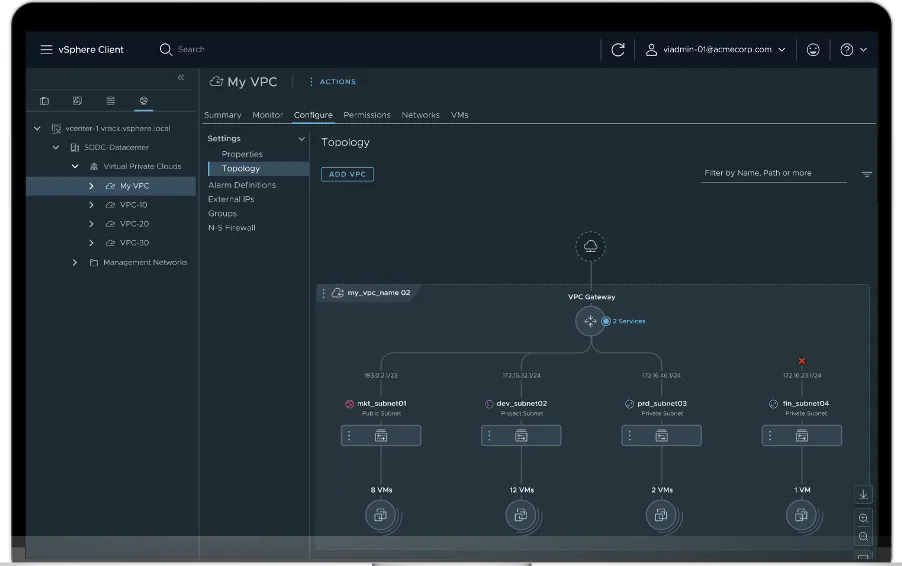Viewport: 902px width, 566px height.
Task: Open the my_vpc_name 02 kebab menu
Action: pyautogui.click(x=323, y=293)
